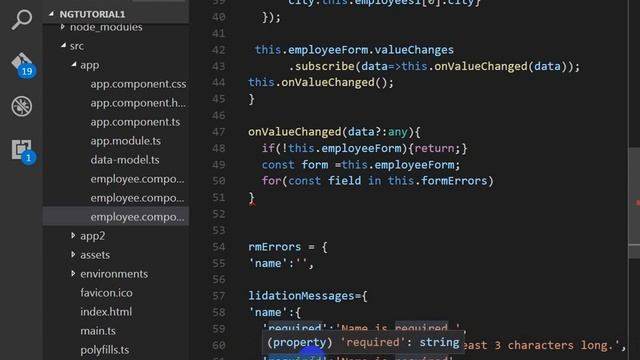
Task: Click 'const form' on line 49
Action: [295, 164]
